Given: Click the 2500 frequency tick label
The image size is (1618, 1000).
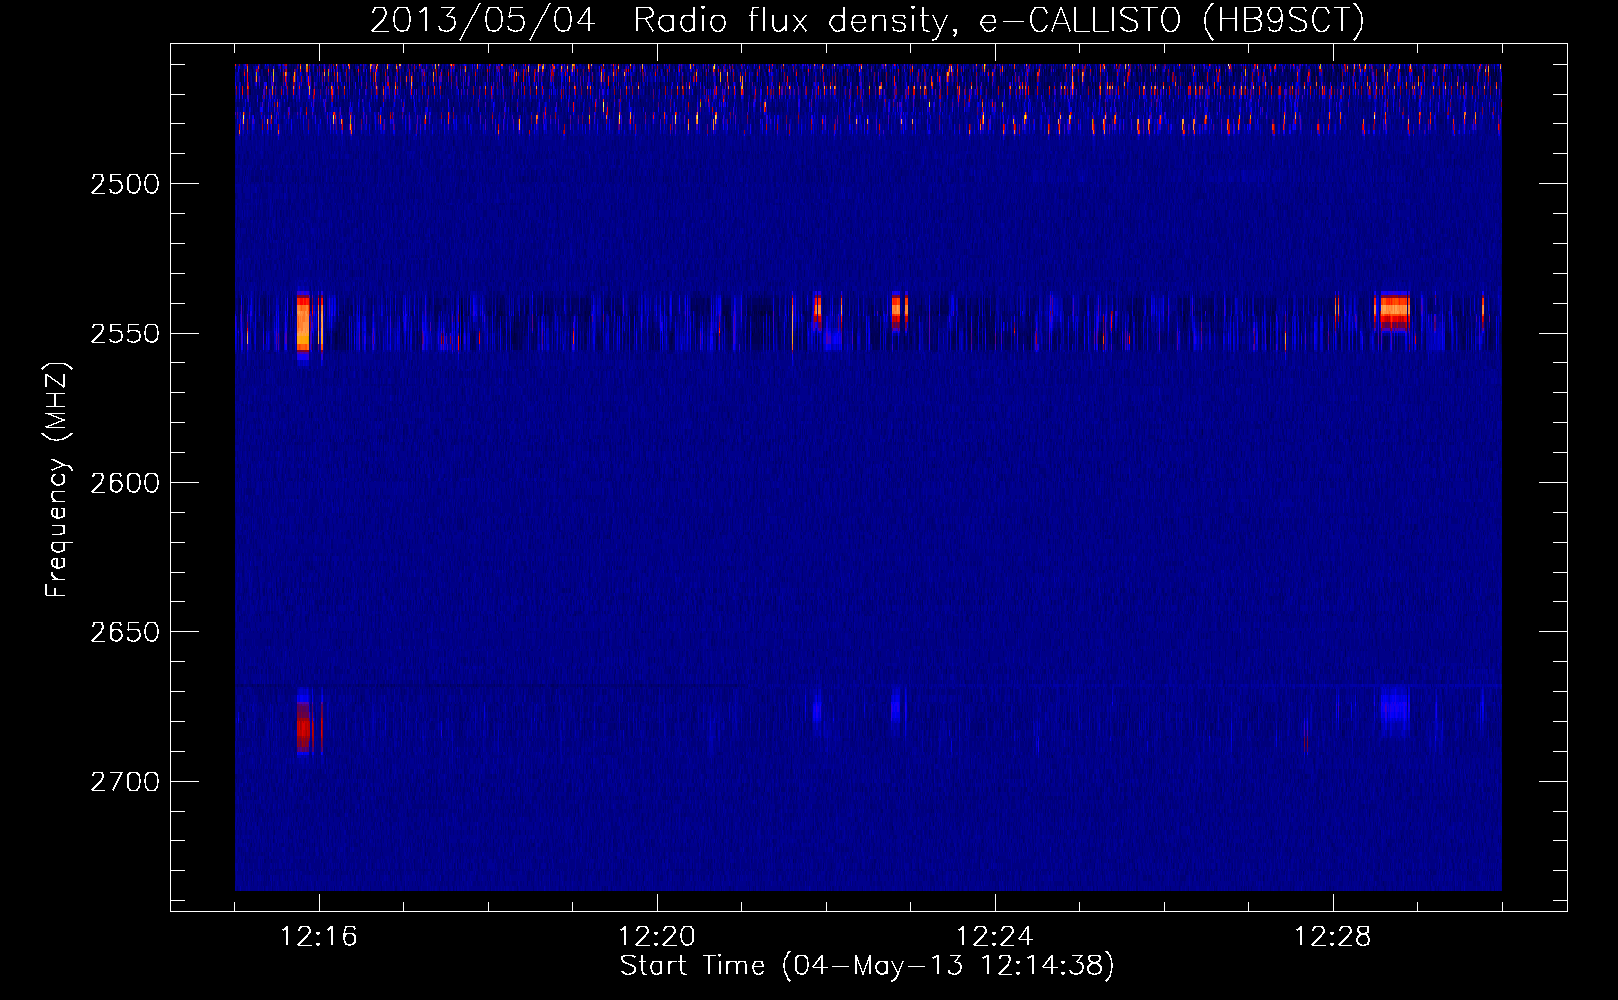Looking at the screenshot, I should (125, 184).
